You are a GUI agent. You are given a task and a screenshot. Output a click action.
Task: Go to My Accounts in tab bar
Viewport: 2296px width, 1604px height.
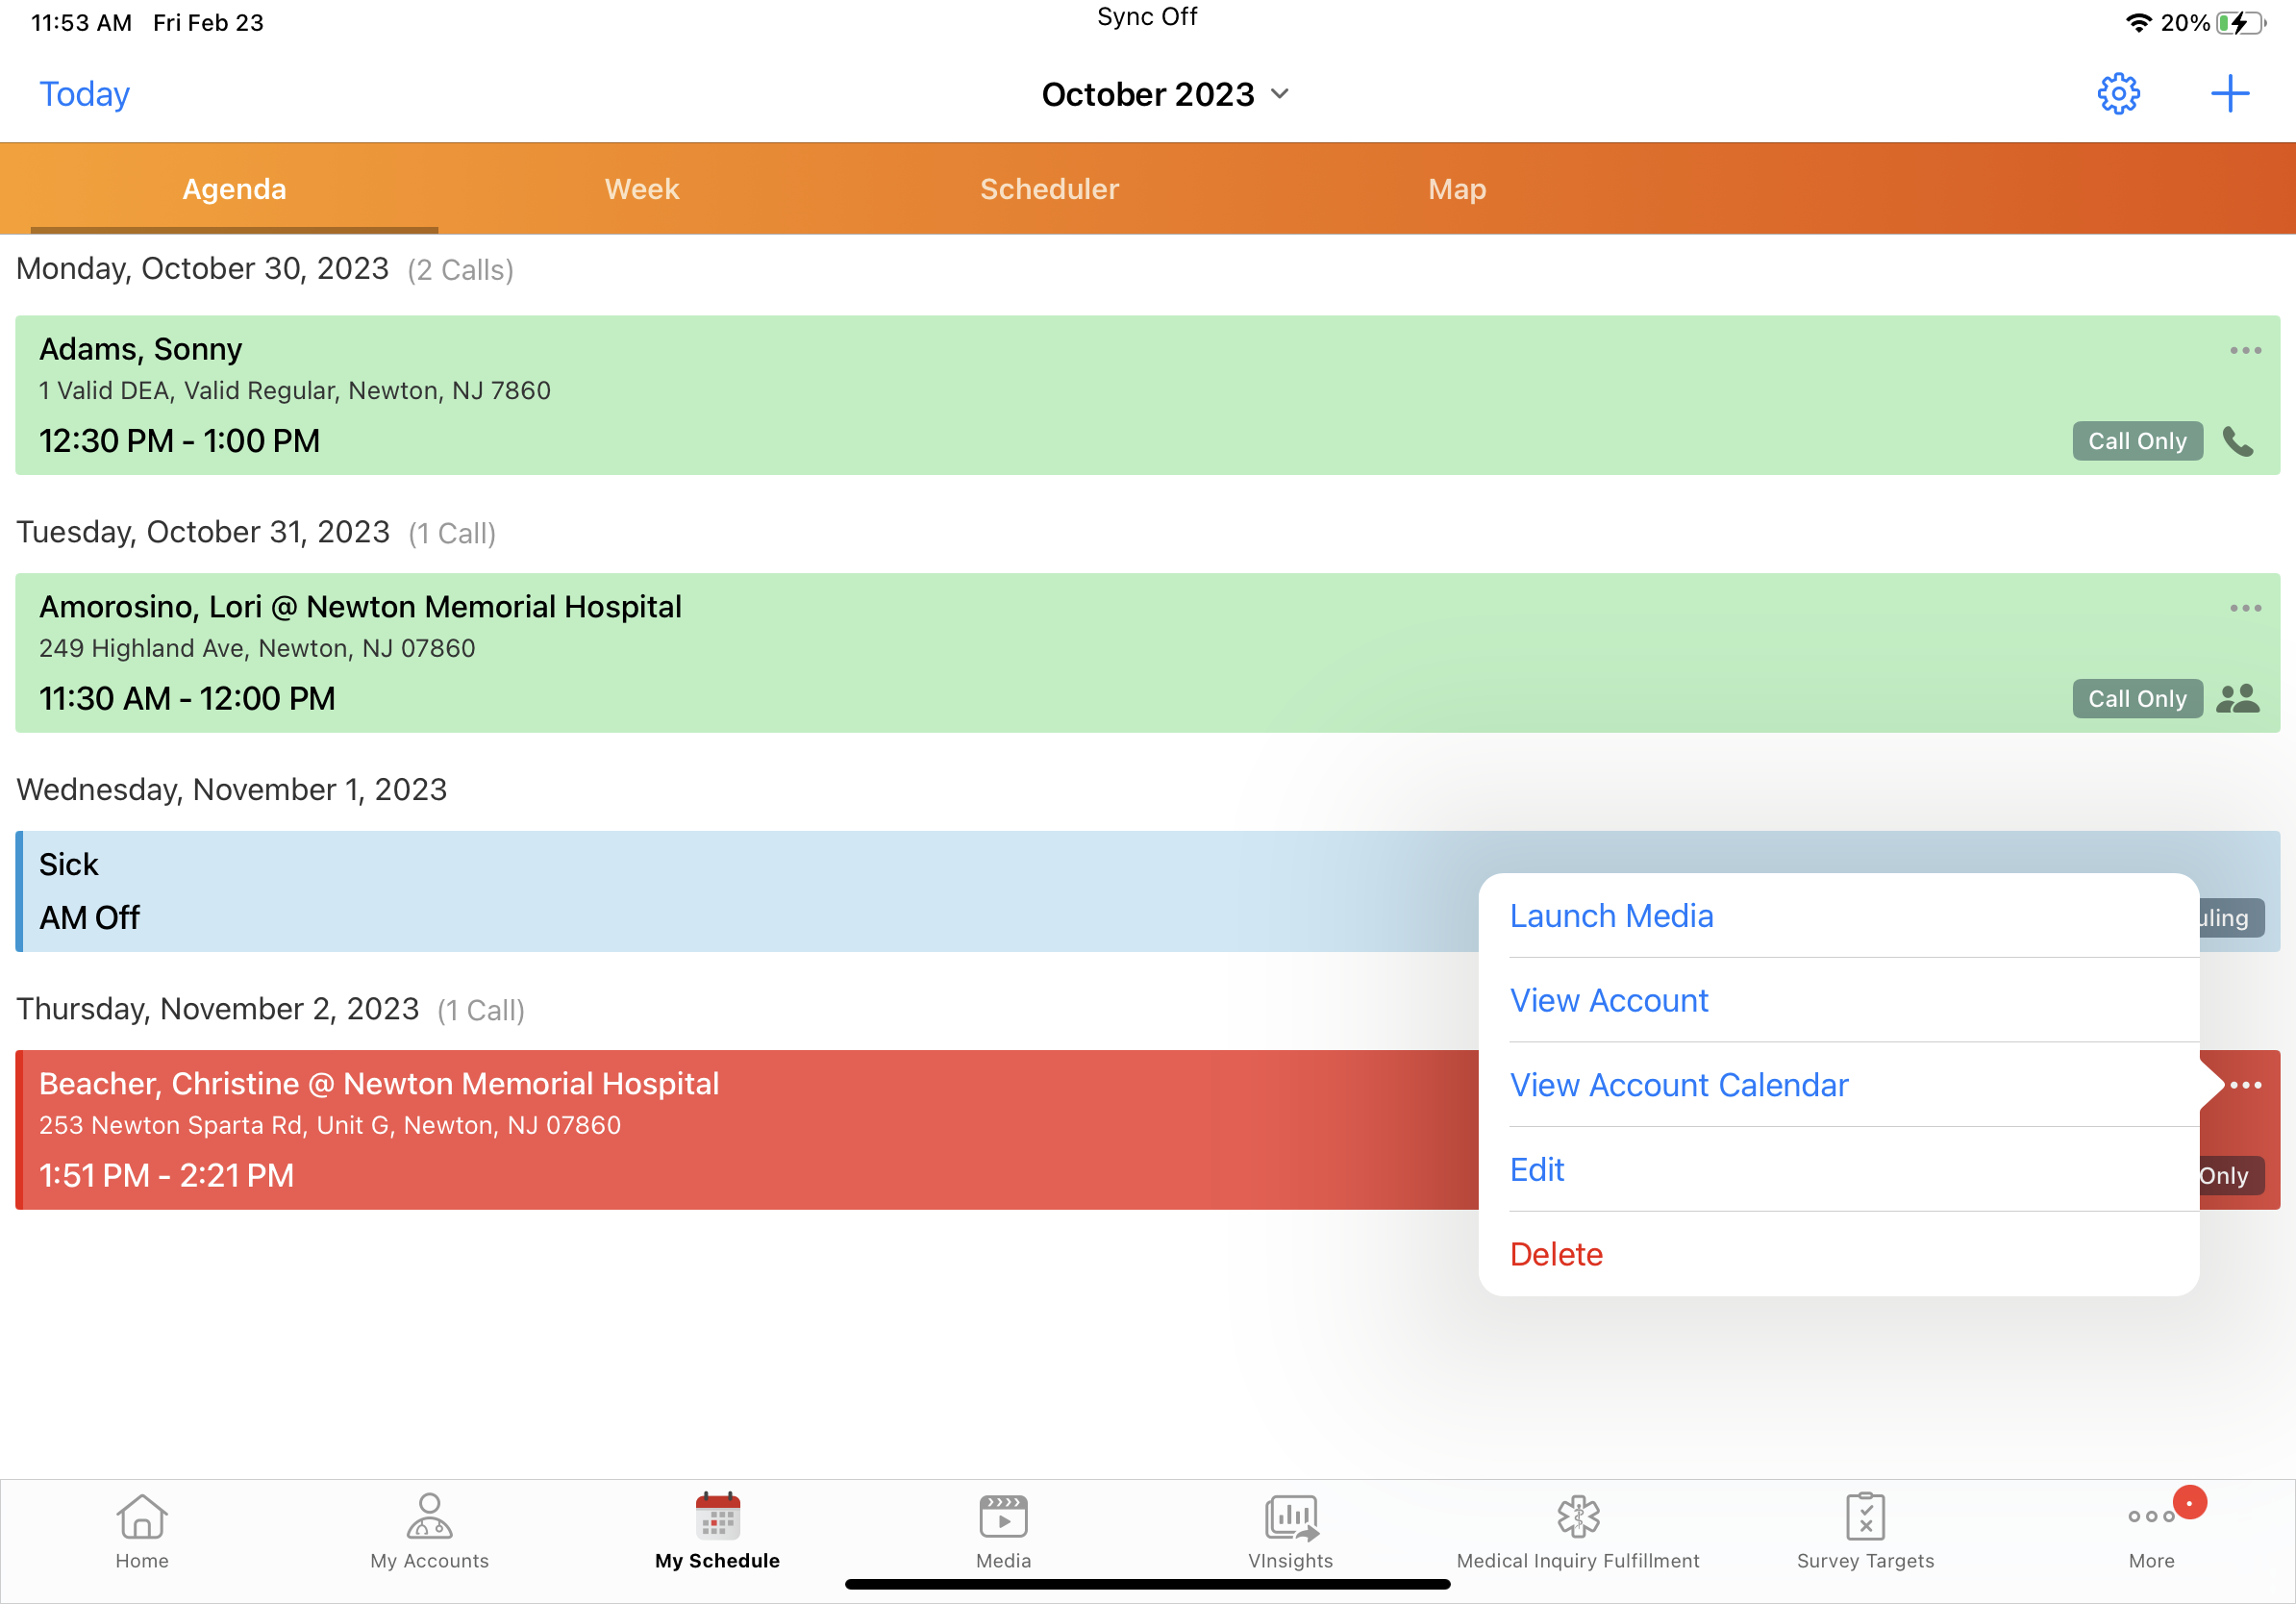[x=429, y=1531]
